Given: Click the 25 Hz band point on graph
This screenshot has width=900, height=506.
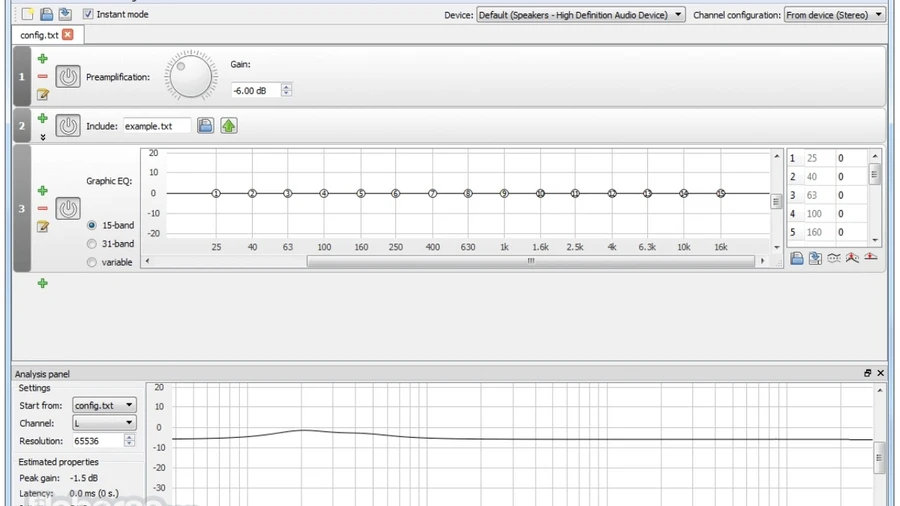Looking at the screenshot, I should pos(216,193).
